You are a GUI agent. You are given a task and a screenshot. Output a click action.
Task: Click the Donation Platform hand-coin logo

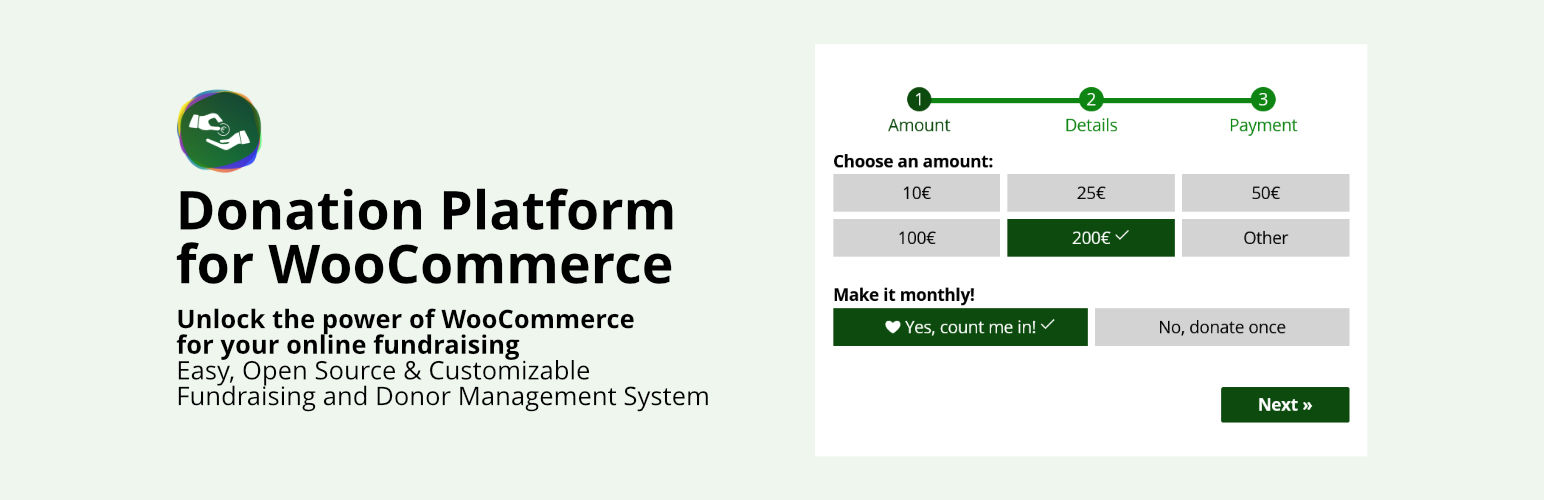coord(219,130)
